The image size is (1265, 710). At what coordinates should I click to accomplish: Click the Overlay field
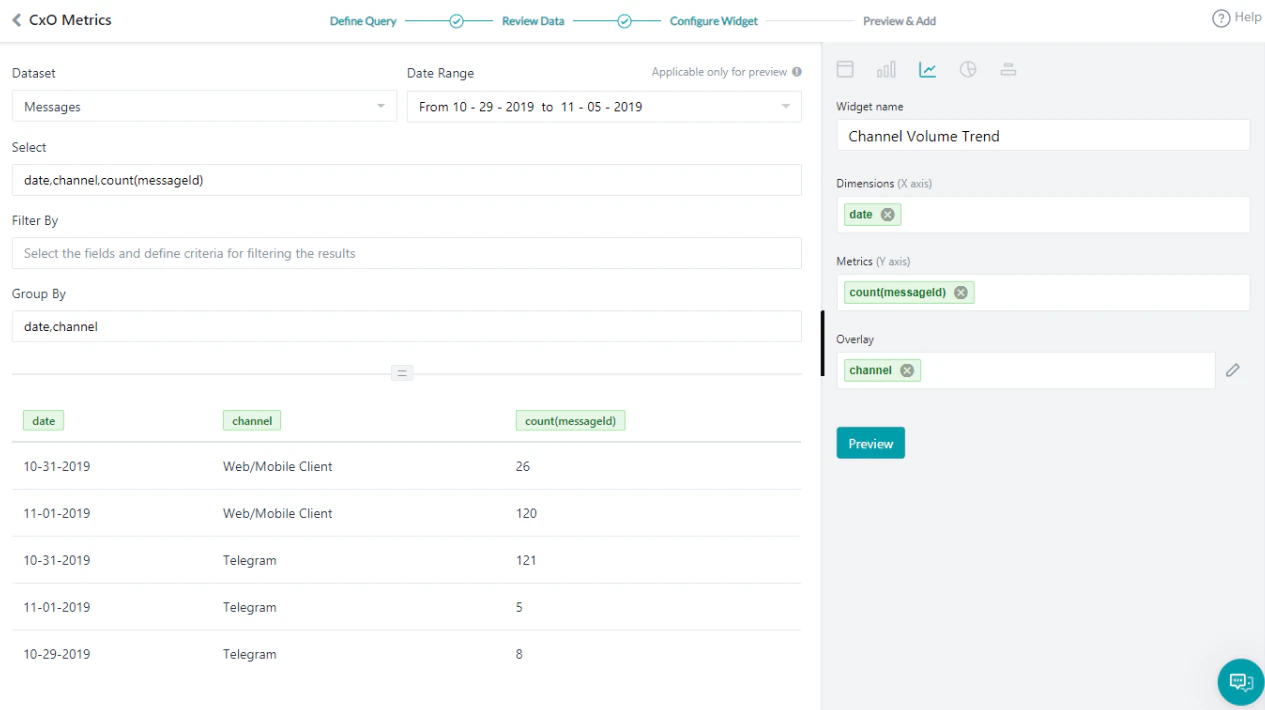[x=1025, y=370]
